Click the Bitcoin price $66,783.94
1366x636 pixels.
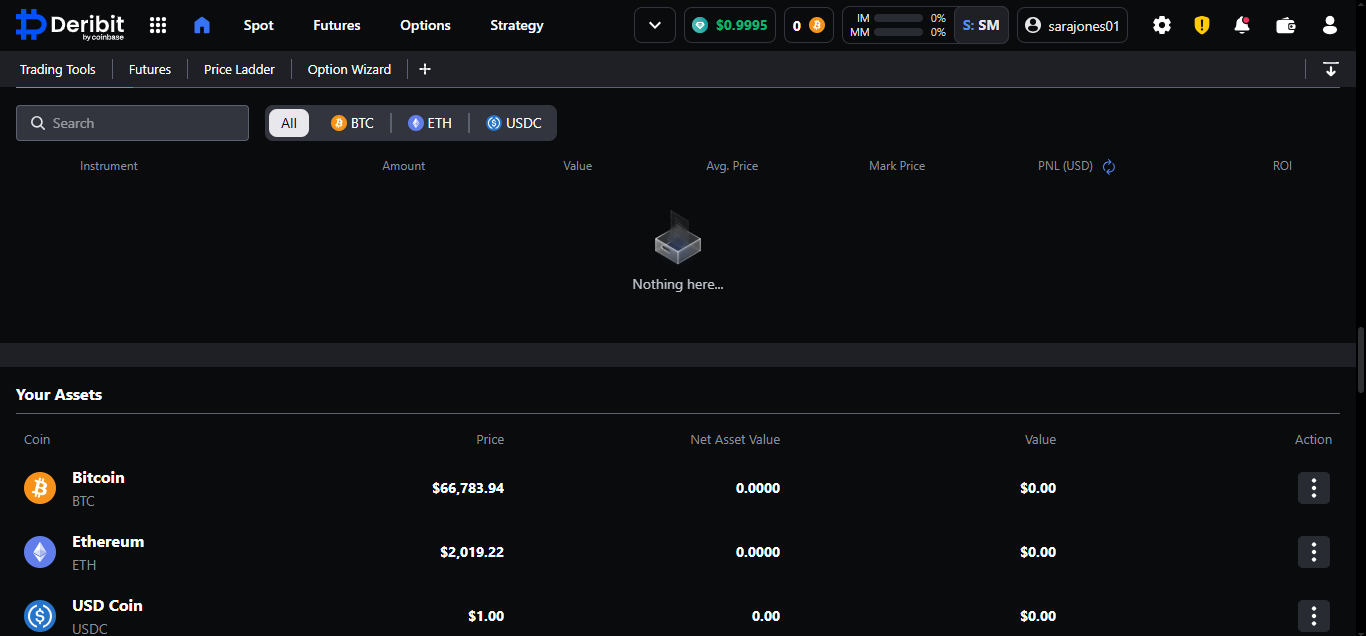point(468,488)
